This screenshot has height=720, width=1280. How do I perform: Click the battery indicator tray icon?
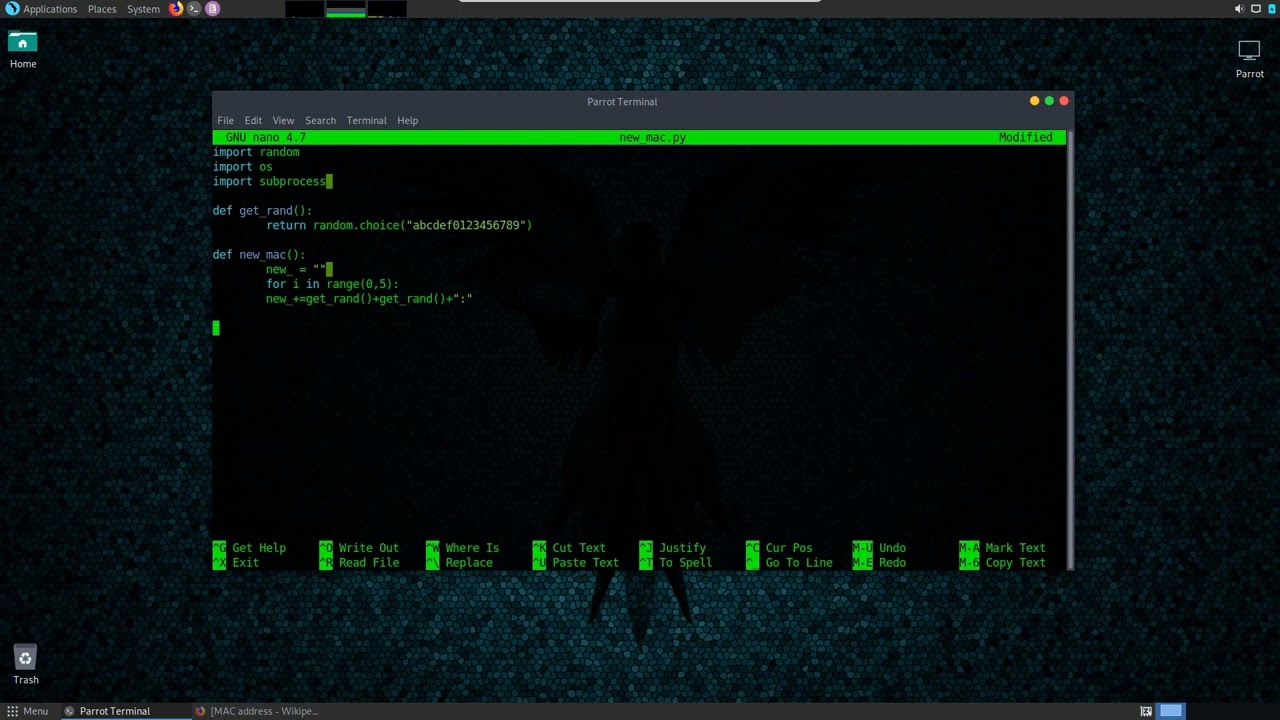click(1272, 9)
